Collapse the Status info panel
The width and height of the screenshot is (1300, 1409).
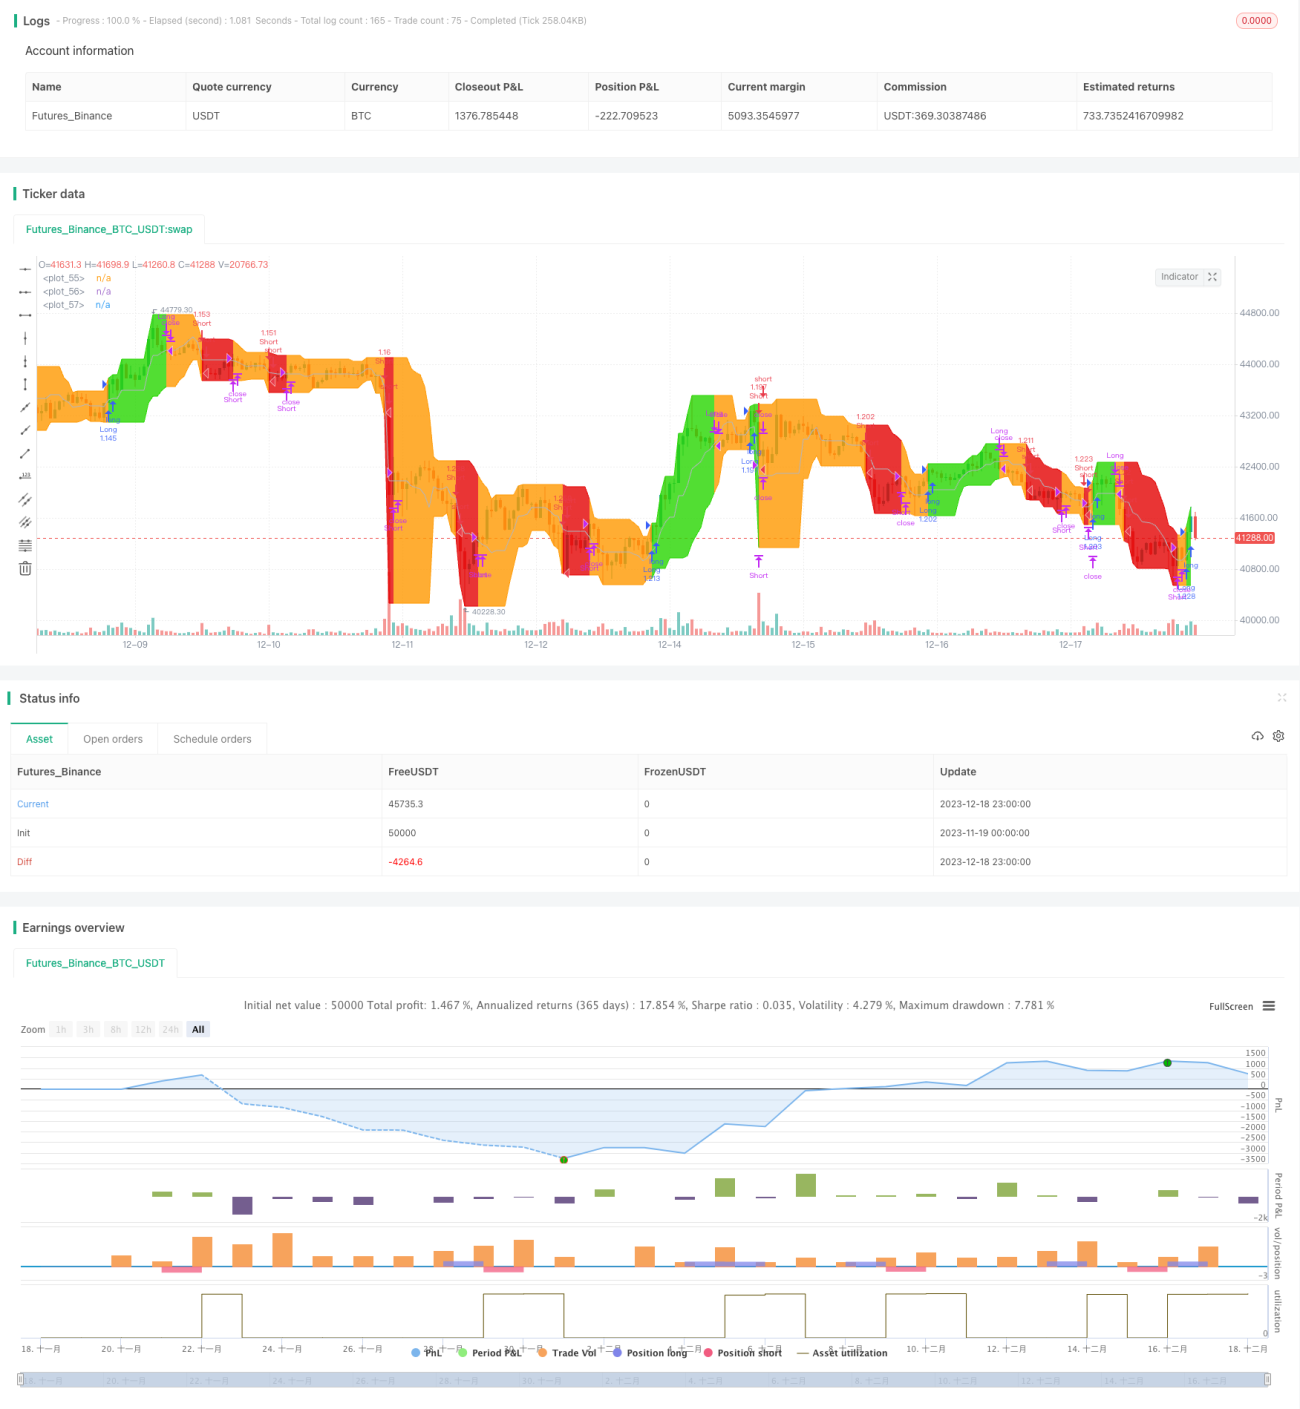pos(1282,698)
